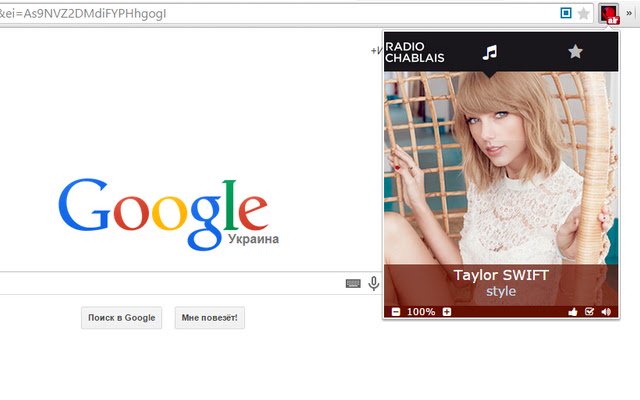Click the blue square icon in address bar
The image size is (640, 400).
pos(566,13)
